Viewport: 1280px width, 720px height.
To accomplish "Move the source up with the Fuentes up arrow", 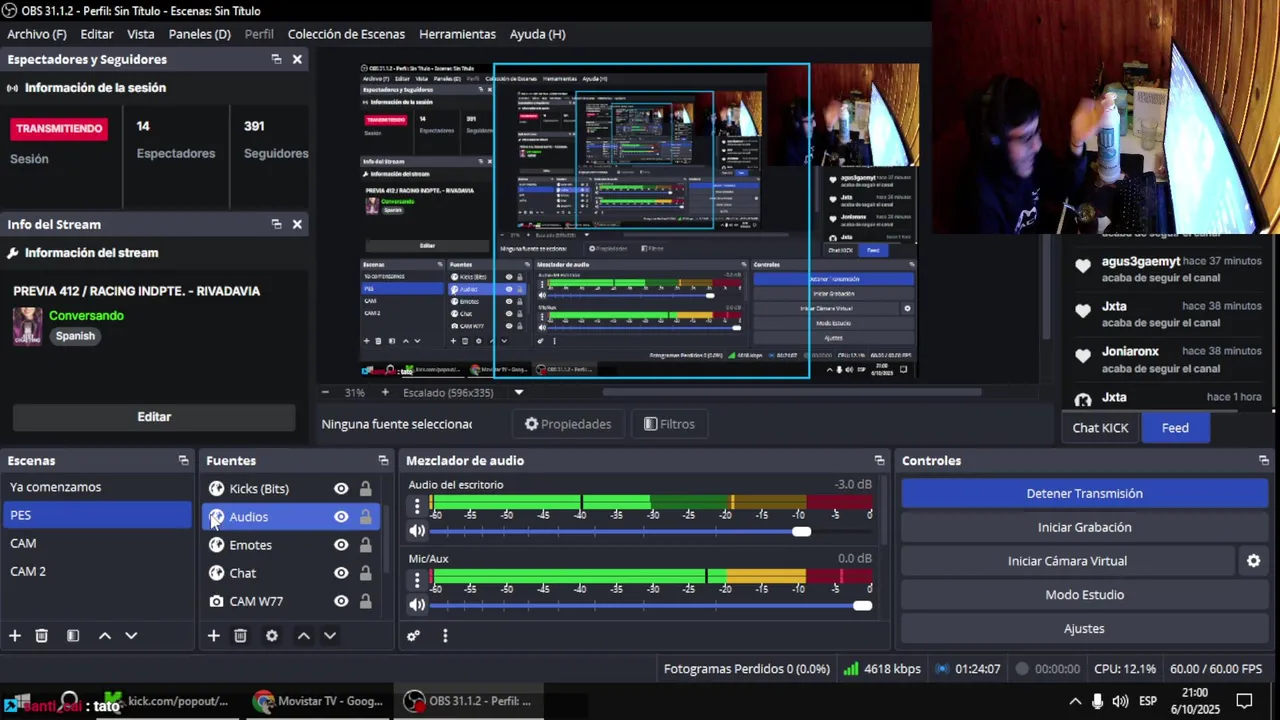I will coord(303,636).
